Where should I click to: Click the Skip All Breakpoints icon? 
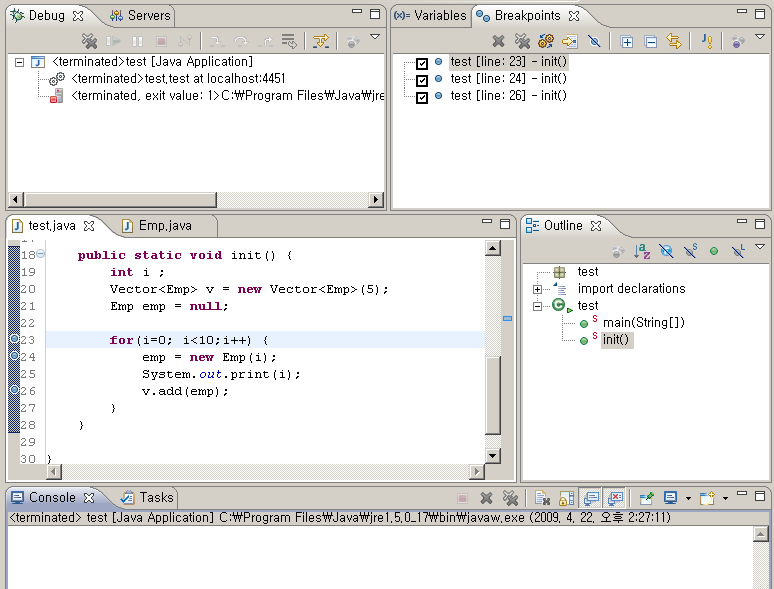click(594, 41)
